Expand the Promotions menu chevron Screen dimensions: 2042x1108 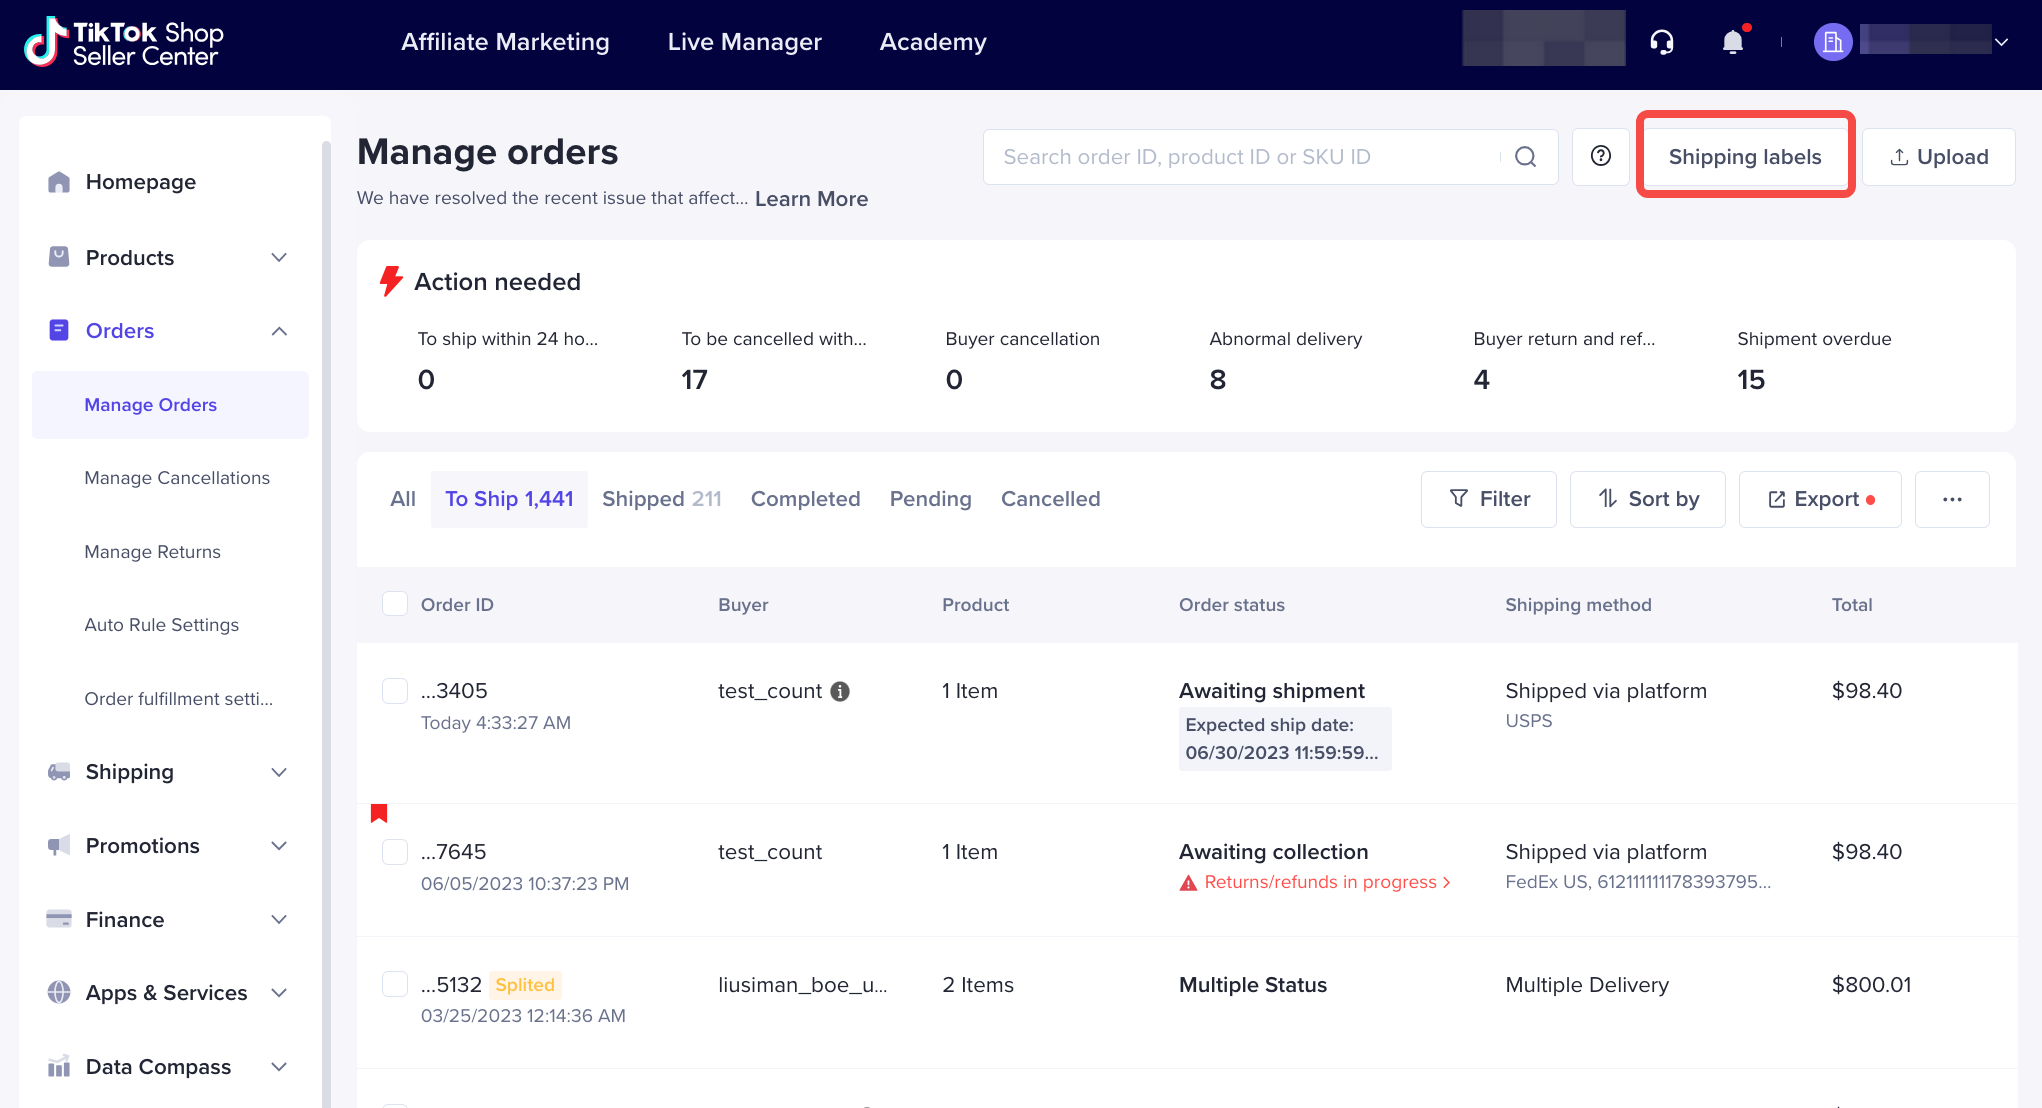tap(279, 846)
